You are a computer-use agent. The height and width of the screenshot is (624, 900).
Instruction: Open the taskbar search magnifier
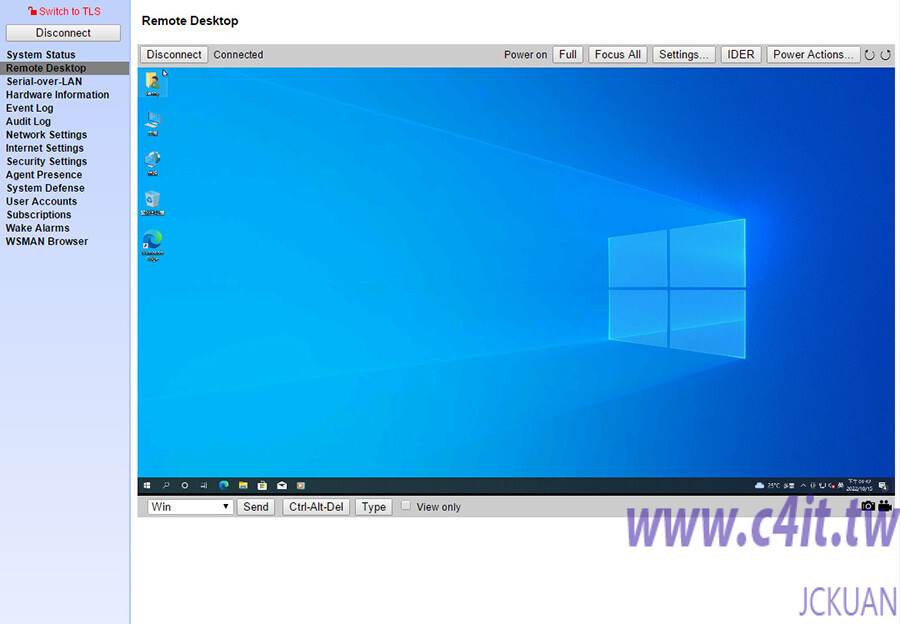point(166,486)
